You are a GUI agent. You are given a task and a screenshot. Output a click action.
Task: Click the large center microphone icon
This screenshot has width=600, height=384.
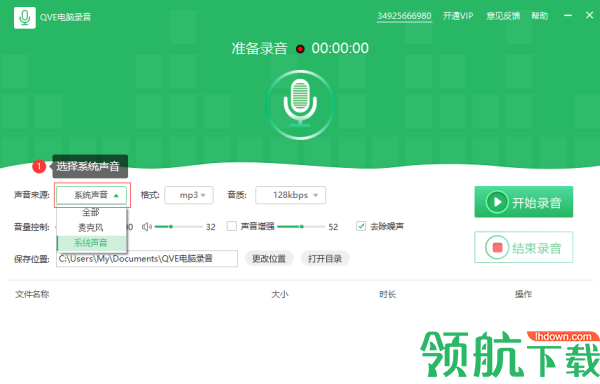point(300,104)
